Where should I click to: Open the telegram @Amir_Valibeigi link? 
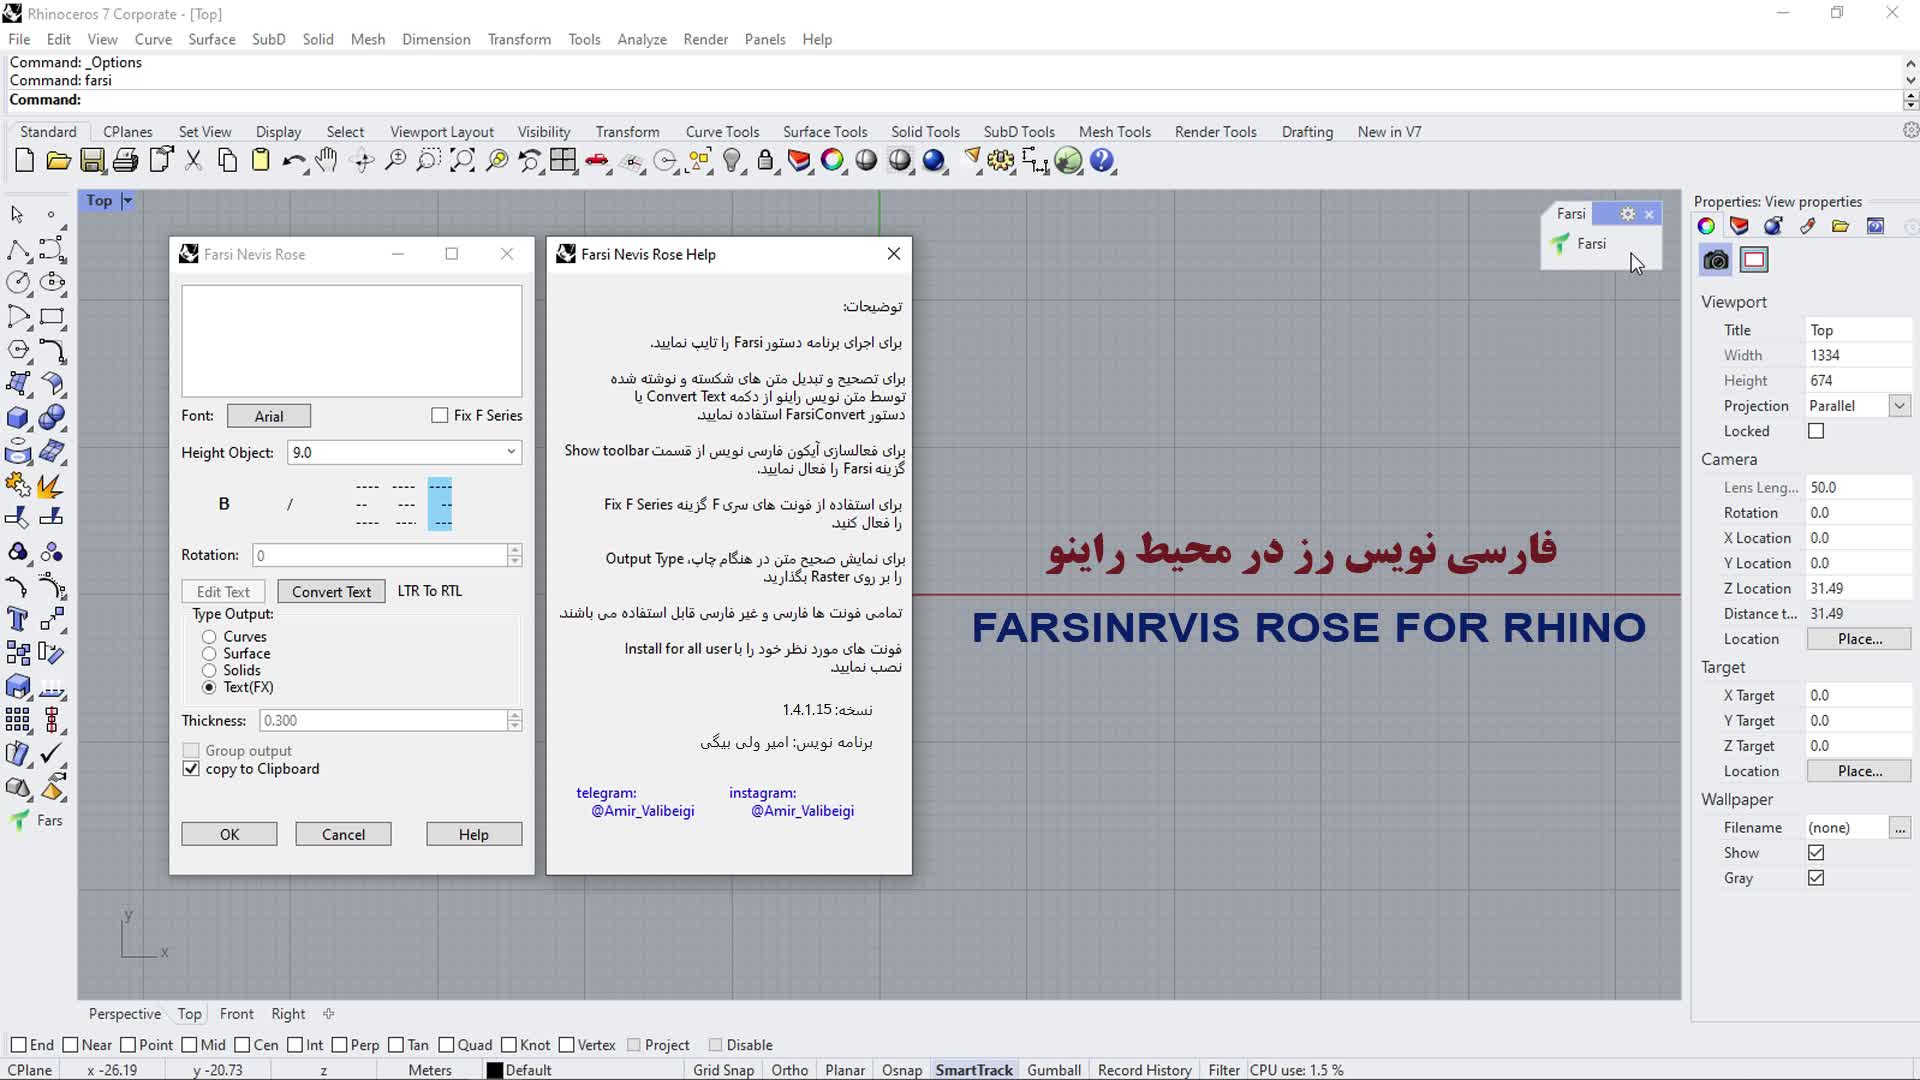(642, 811)
